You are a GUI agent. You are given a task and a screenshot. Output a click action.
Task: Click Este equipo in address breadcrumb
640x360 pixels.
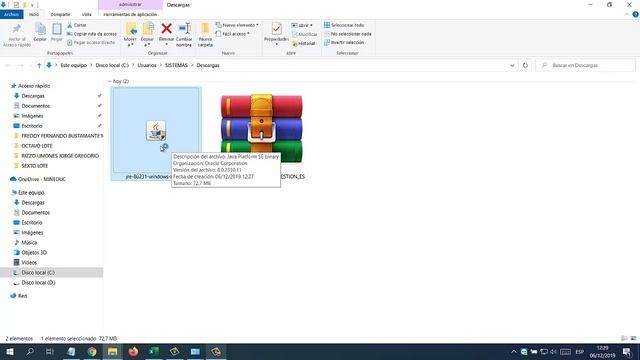(73, 65)
